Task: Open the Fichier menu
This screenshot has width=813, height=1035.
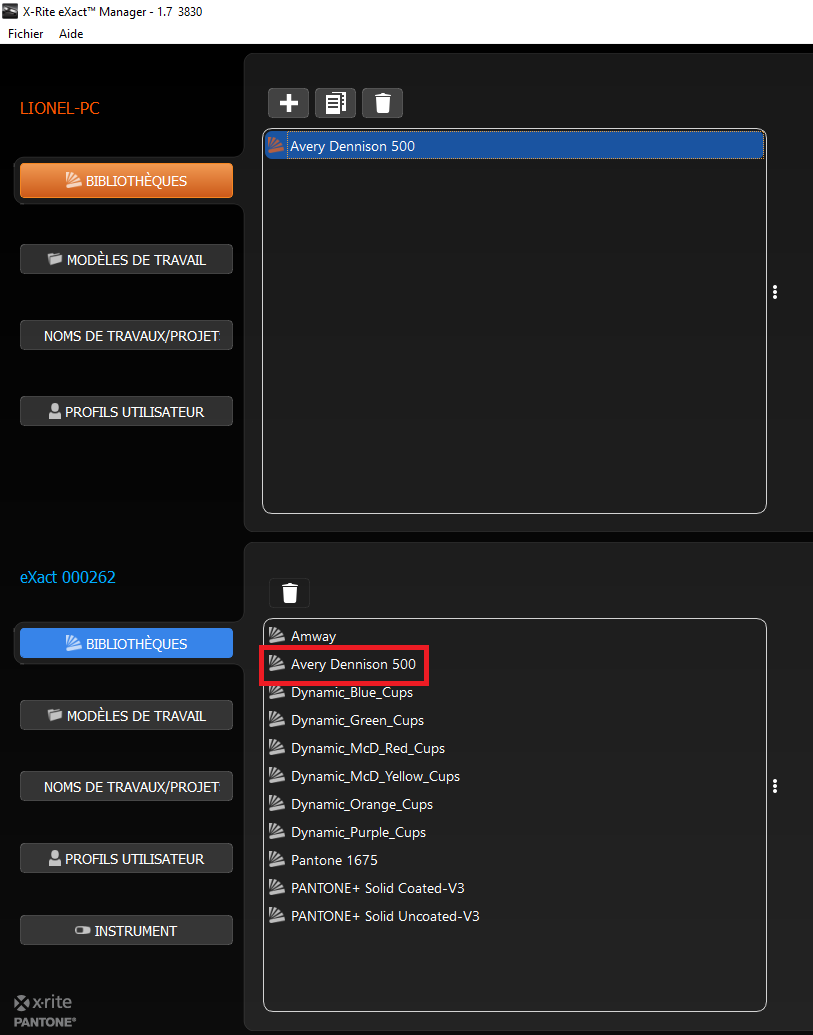Action: point(26,34)
